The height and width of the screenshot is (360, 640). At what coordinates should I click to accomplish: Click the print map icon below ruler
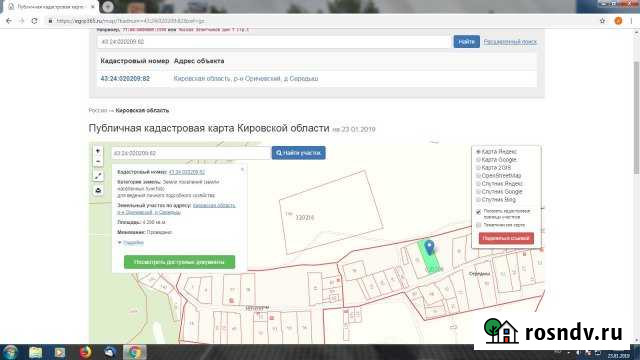[98, 191]
